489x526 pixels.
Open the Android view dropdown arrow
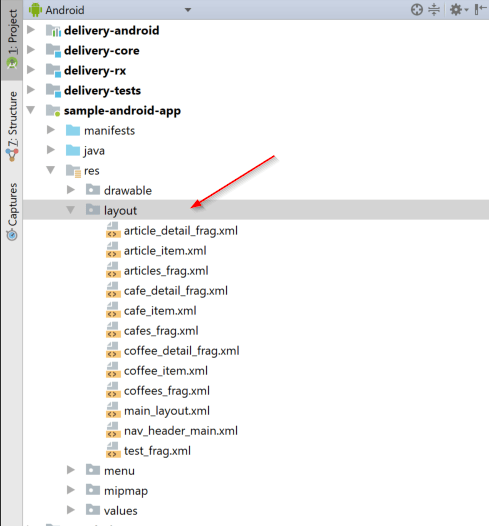click(188, 10)
